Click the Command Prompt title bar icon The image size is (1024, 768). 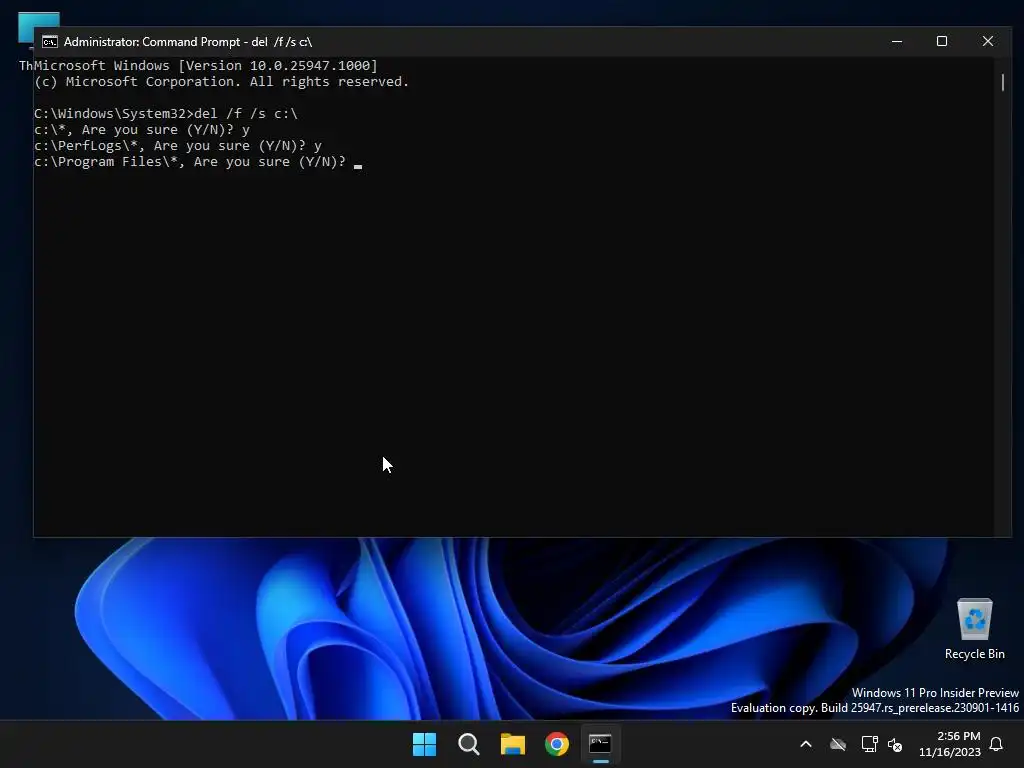[50, 42]
